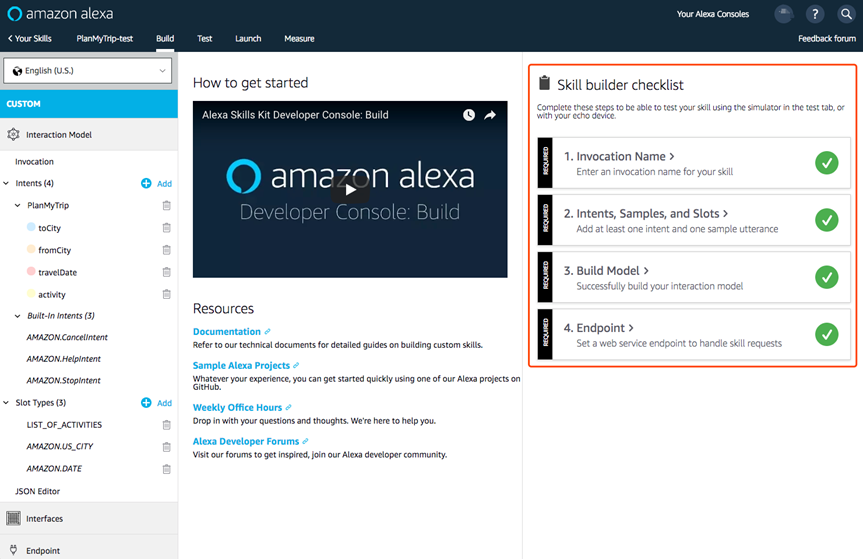863x559 pixels.
Task: Delete AMAZON.DATE slot type trash icon
Action: coord(166,469)
